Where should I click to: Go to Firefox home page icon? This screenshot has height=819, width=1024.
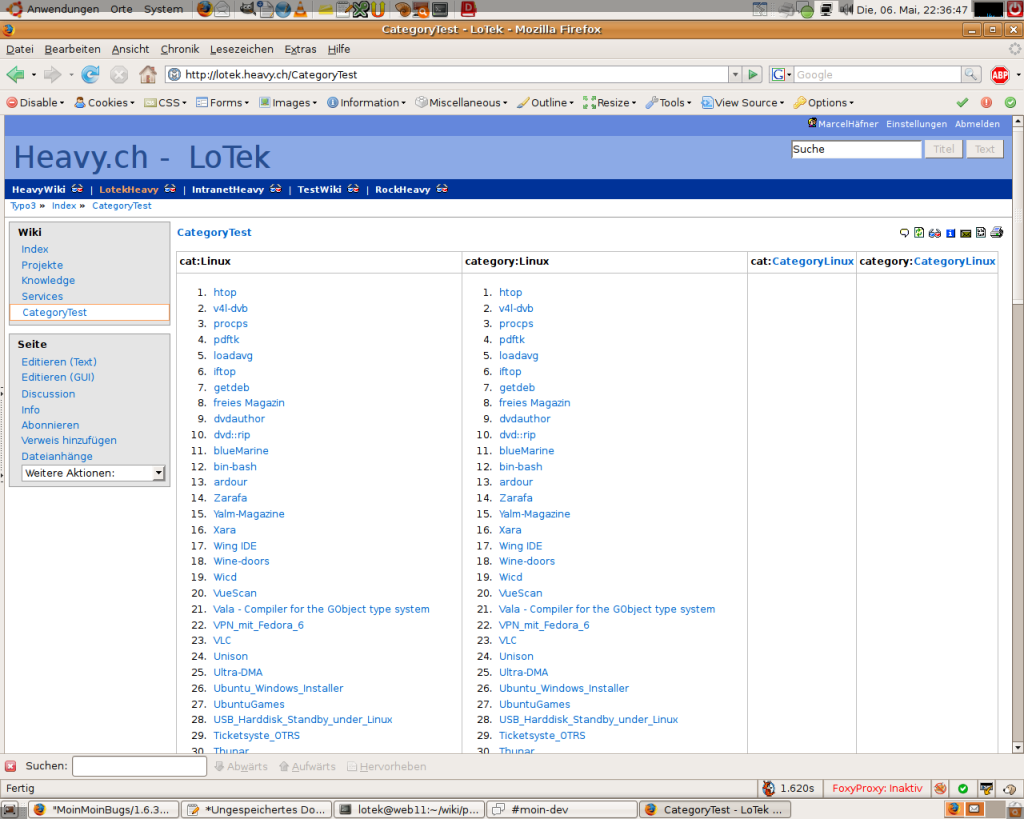[x=147, y=75]
